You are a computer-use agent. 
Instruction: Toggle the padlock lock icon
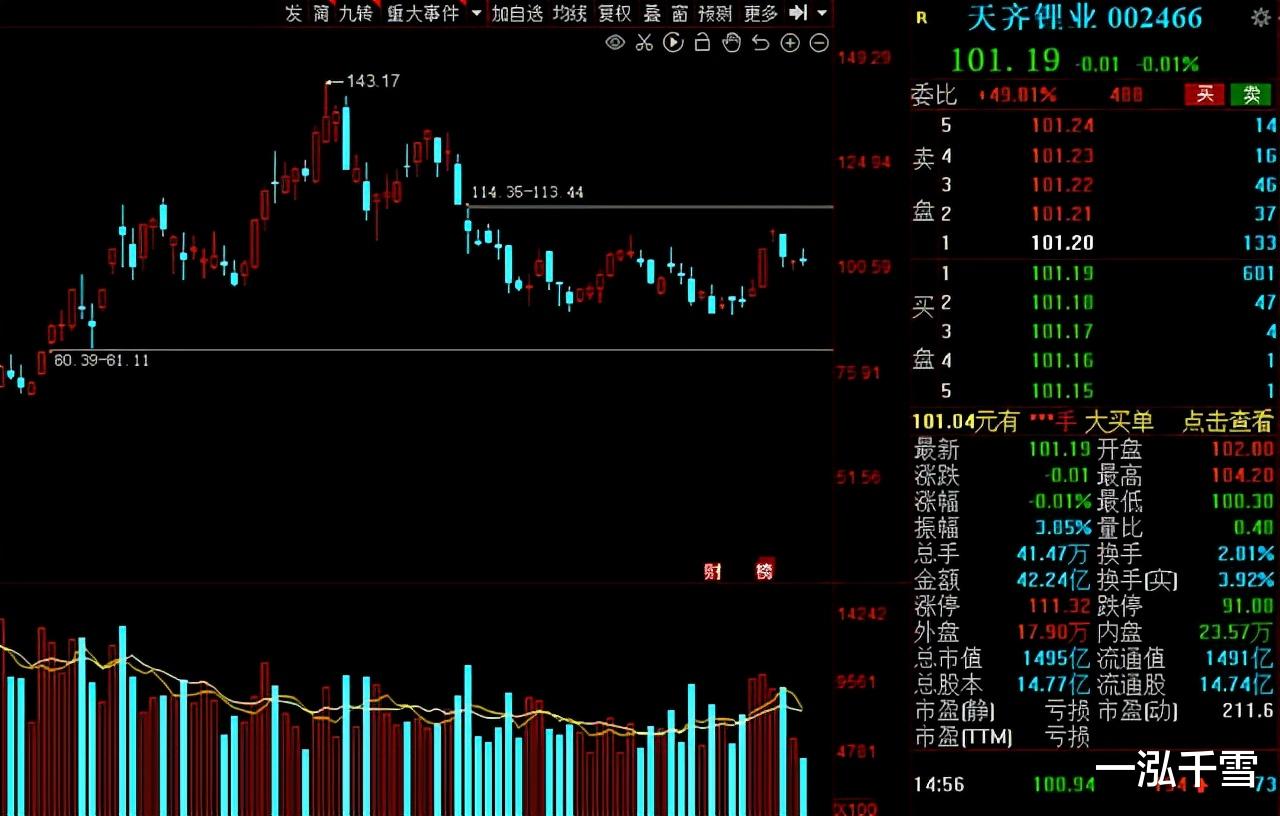coord(702,43)
